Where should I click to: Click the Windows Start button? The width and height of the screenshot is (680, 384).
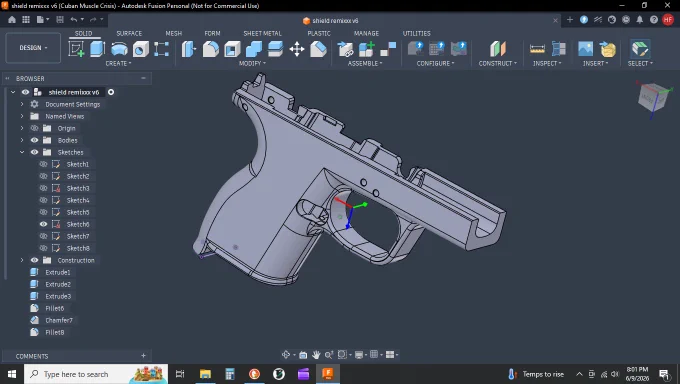point(12,374)
